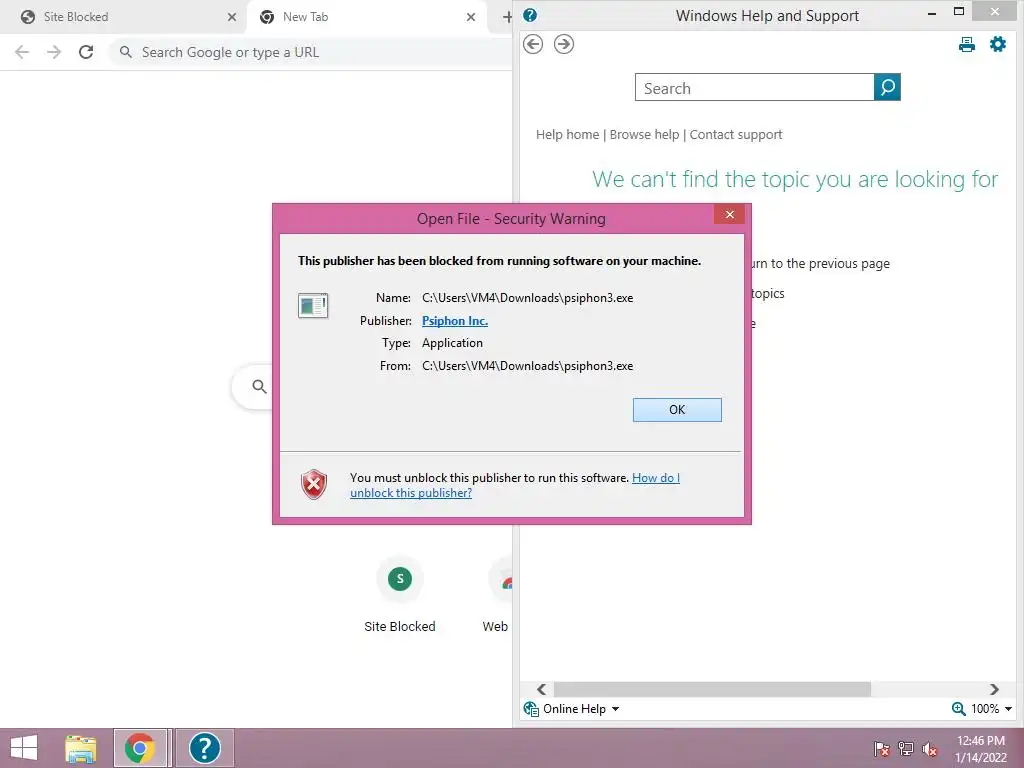Close the New Tab tab in Chrome
This screenshot has height=768, width=1024.
tap(471, 17)
